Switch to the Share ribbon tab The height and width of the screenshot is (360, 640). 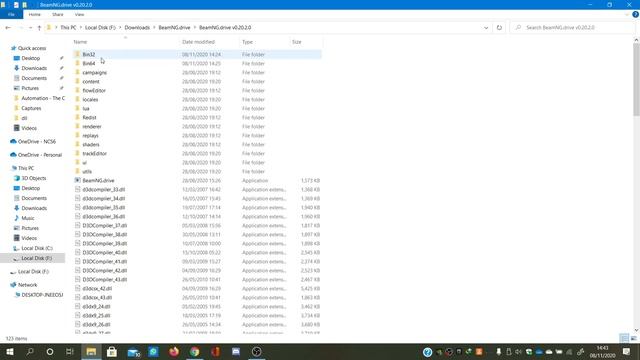(x=58, y=14)
